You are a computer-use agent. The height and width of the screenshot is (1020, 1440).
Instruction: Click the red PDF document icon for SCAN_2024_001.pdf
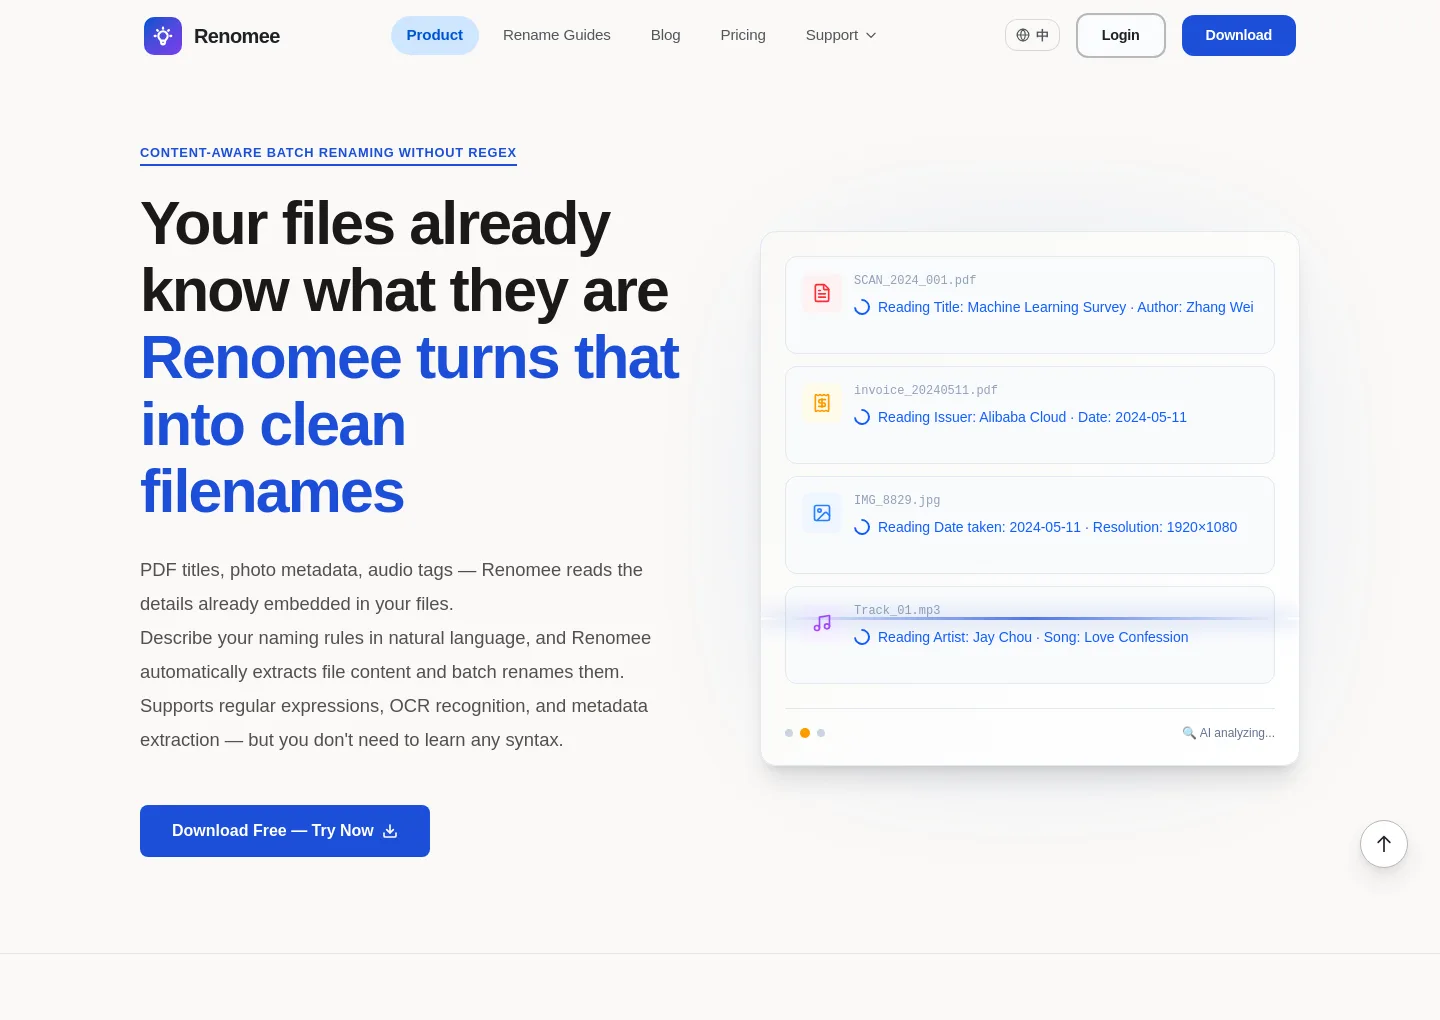click(822, 293)
